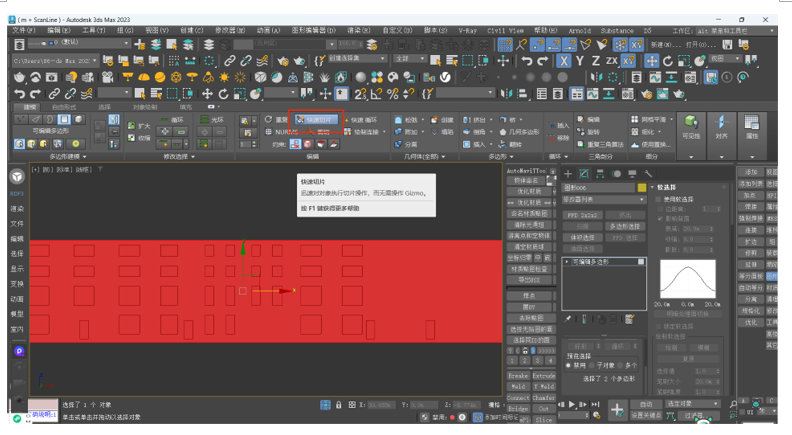792x435 pixels.
Task: Expand the Editable Poly (可编辑多边形) stack item
Action: pyautogui.click(x=566, y=261)
